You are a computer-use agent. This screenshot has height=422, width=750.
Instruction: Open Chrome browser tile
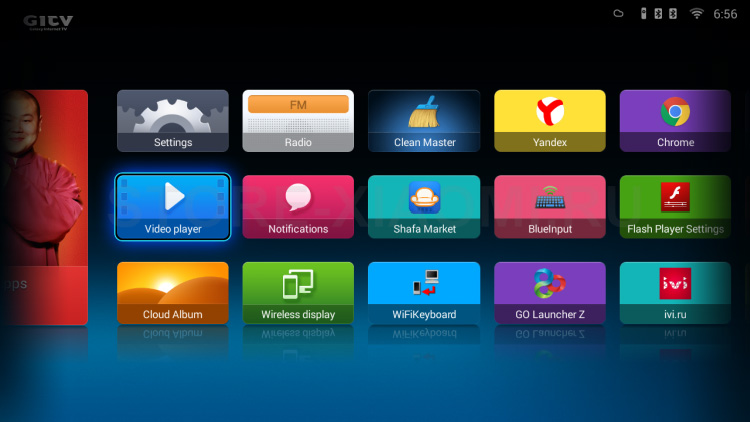pyautogui.click(x=675, y=121)
